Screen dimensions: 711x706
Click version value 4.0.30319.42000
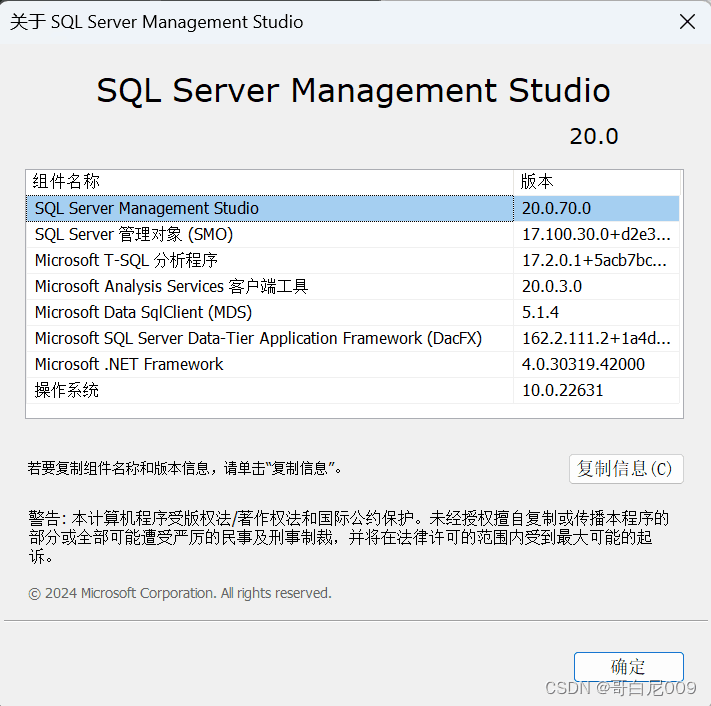point(583,364)
